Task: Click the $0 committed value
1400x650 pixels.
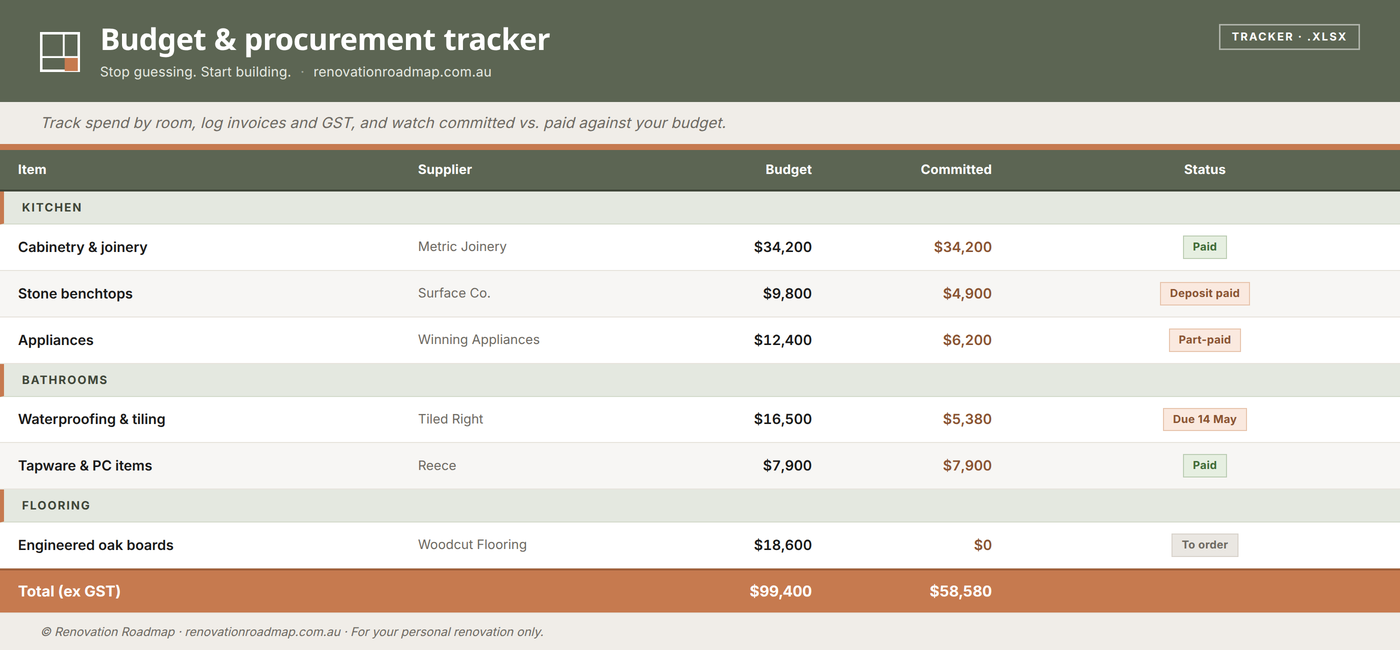Action: pos(983,545)
